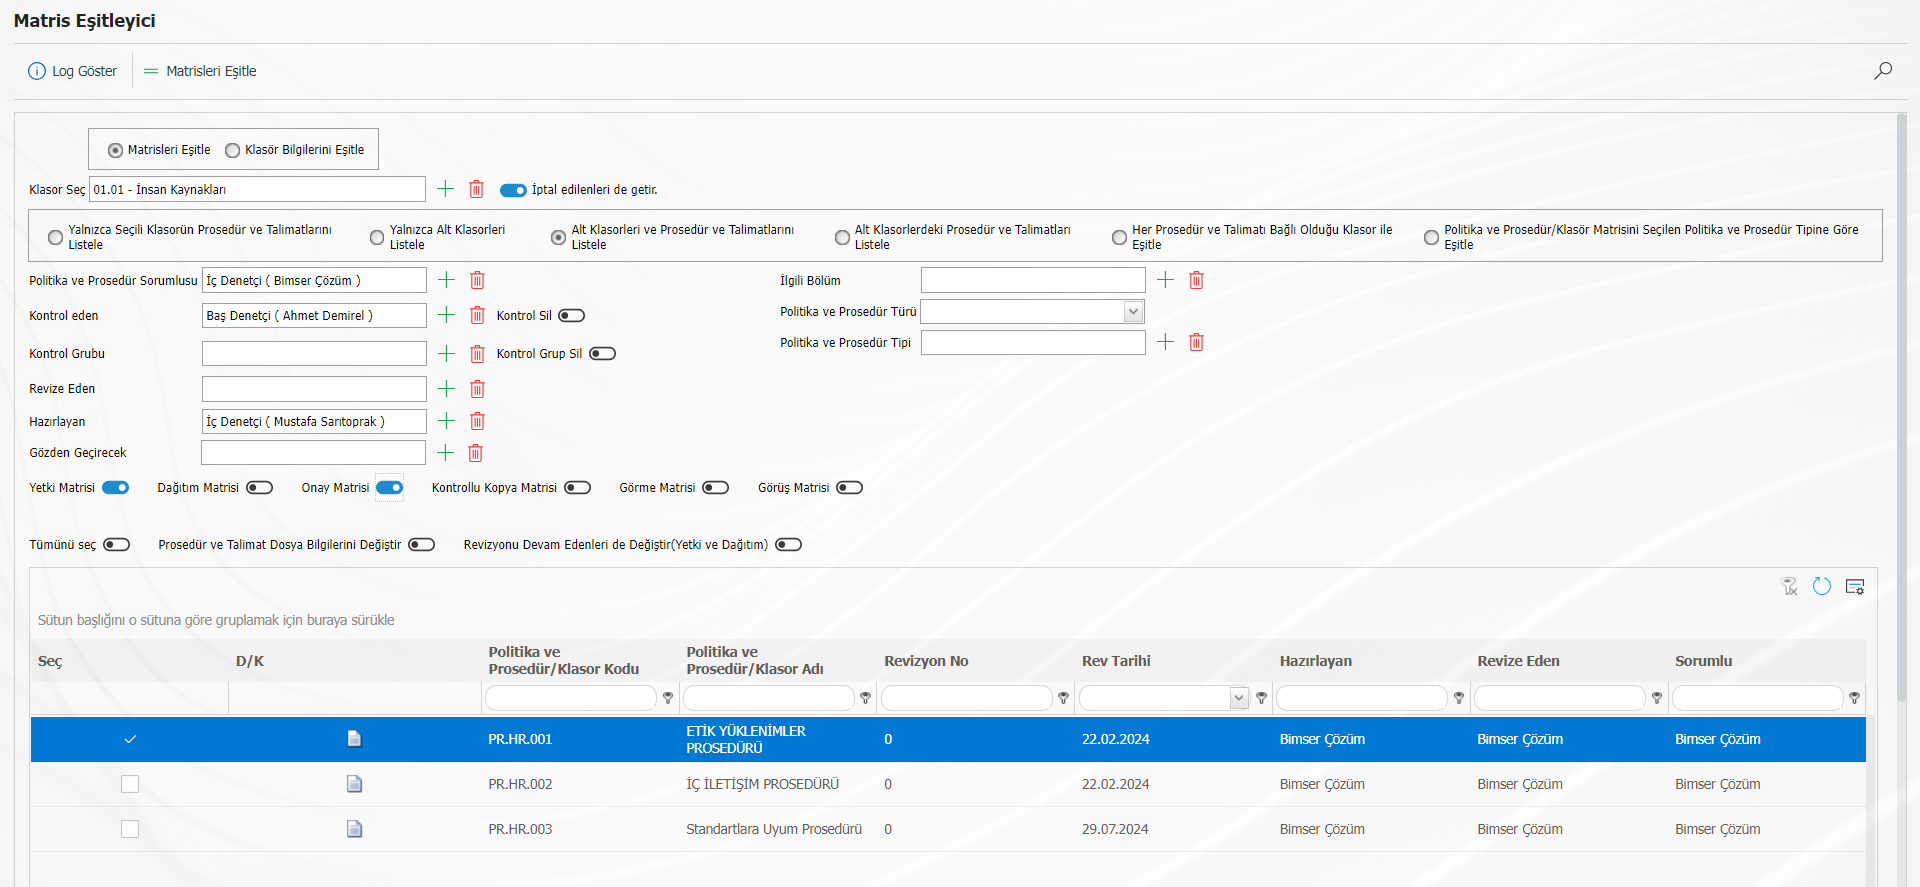The image size is (1920, 887).
Task: Select Yalnızca Alt Klasorleri Listele option
Action: pyautogui.click(x=377, y=237)
